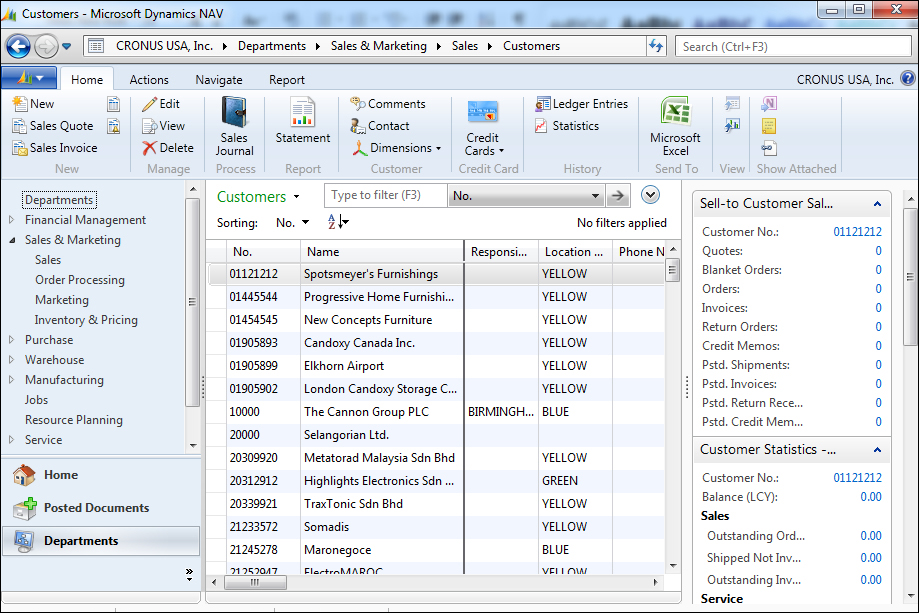Image resolution: width=919 pixels, height=613 pixels.
Task: Collapse the Customer Statistics factbox
Action: pyautogui.click(x=877, y=450)
